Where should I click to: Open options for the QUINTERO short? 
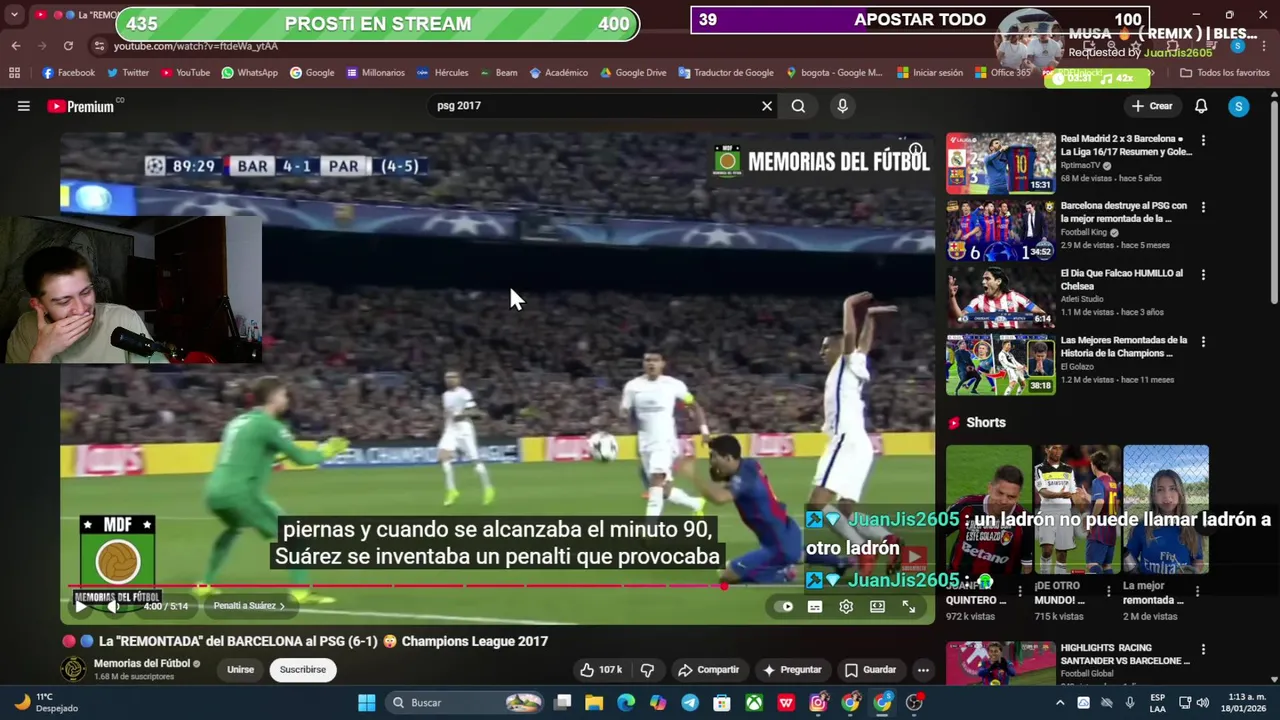1020,592
